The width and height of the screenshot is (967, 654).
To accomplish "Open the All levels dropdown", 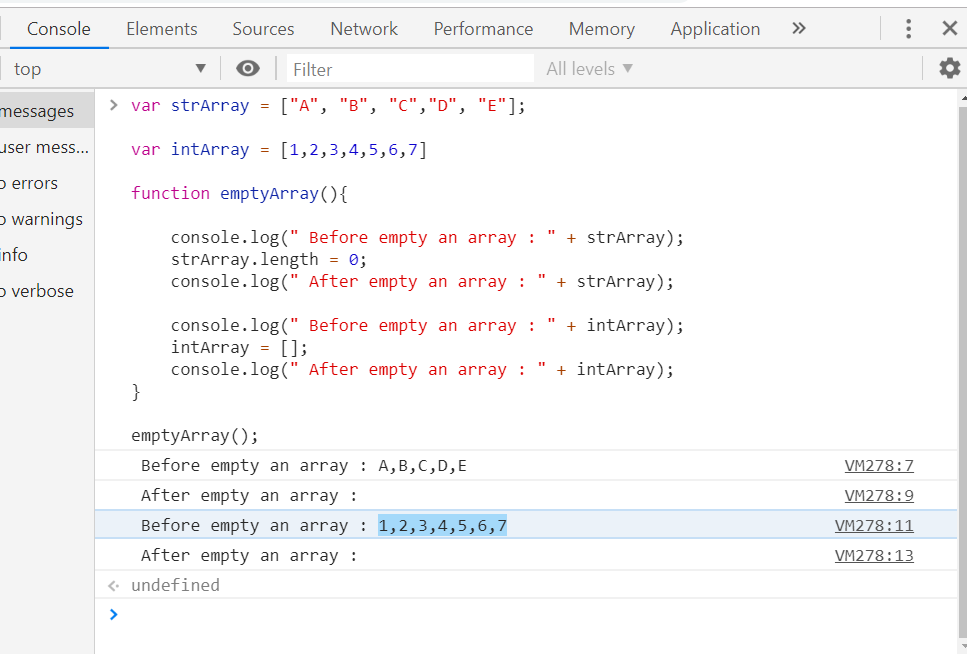I will 587,68.
